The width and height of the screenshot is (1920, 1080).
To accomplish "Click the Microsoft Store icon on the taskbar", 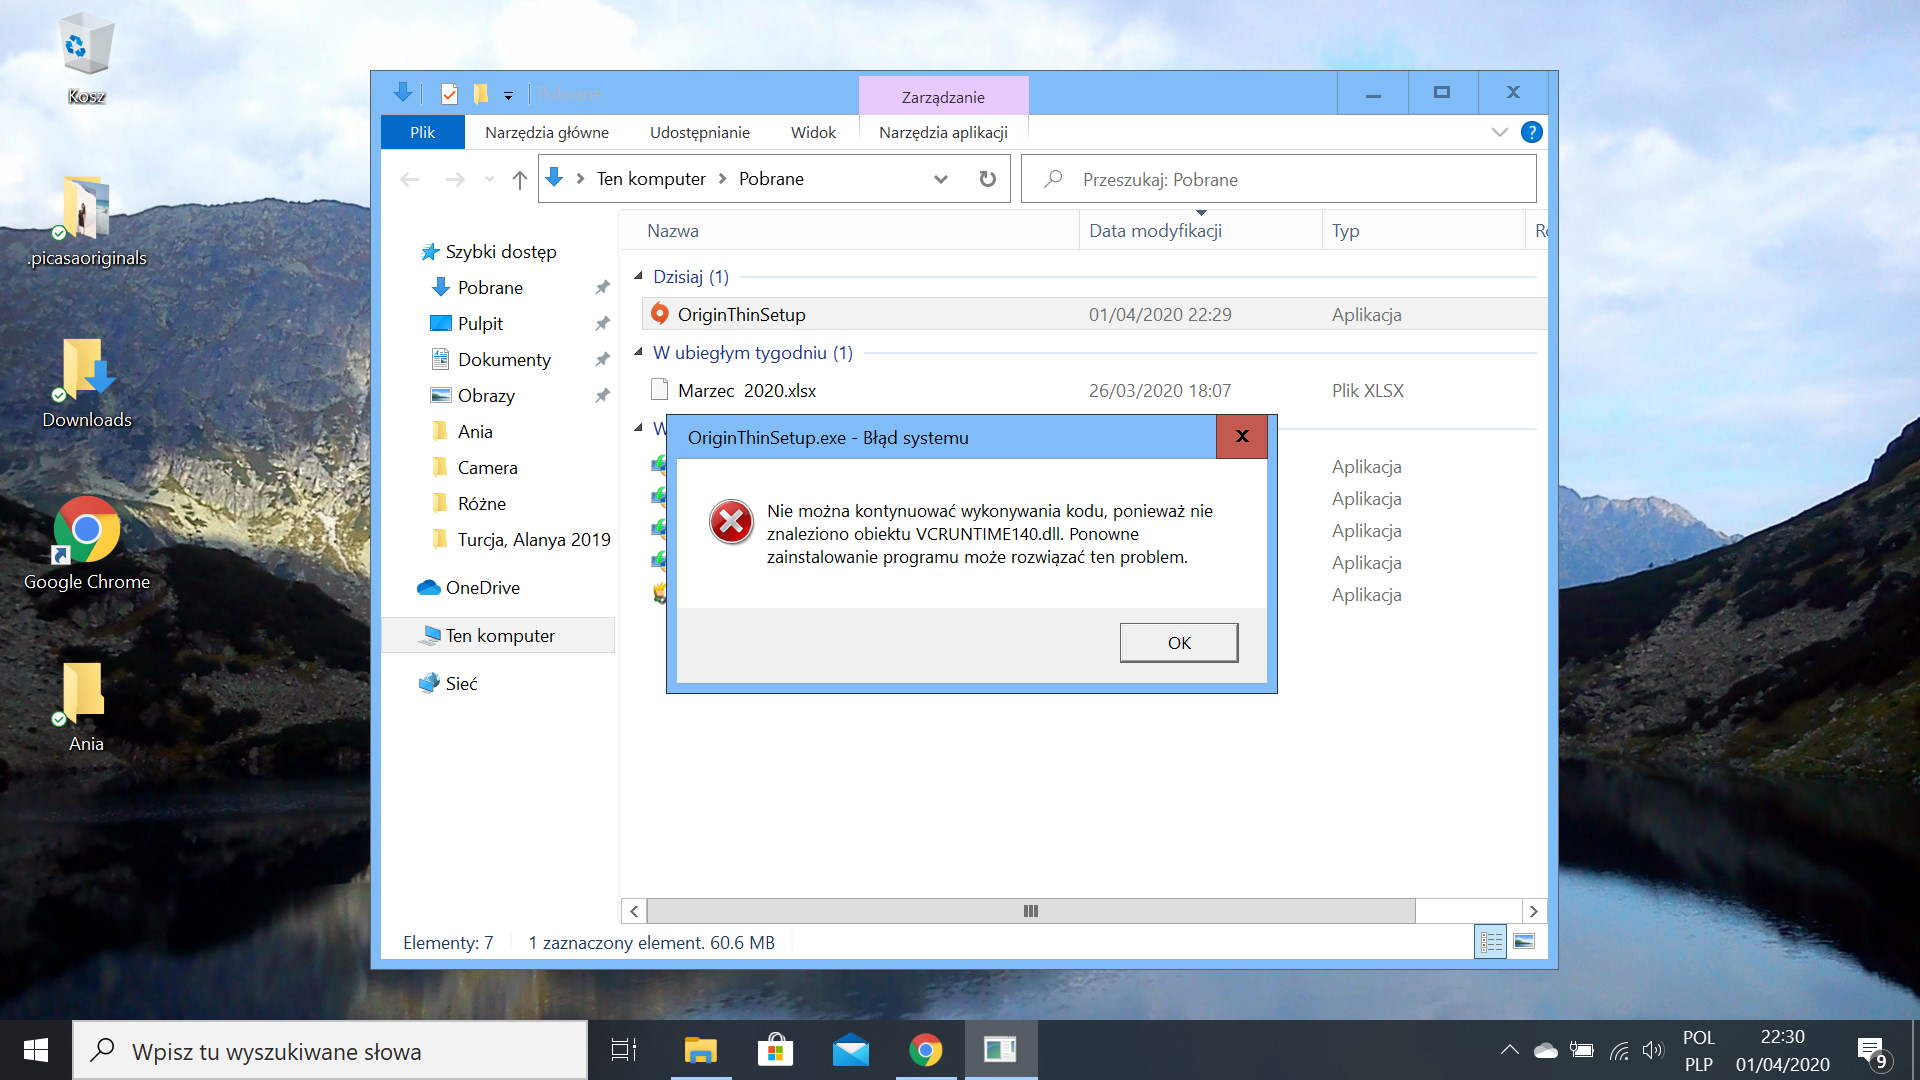I will (x=775, y=1051).
